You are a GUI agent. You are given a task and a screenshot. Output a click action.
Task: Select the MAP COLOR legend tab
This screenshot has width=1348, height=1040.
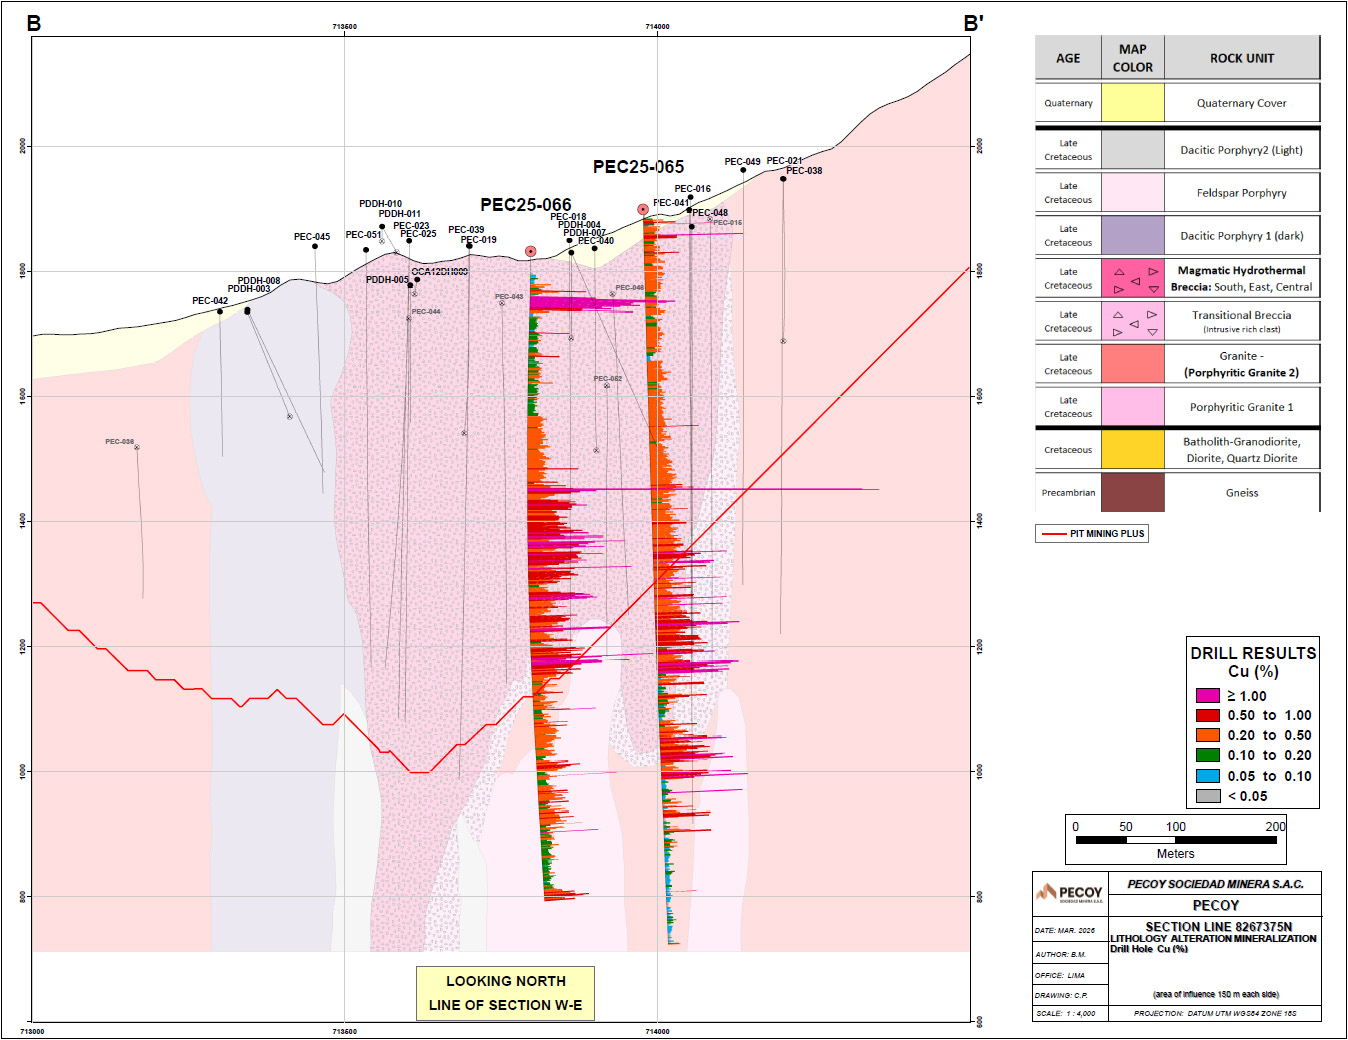tap(1132, 57)
